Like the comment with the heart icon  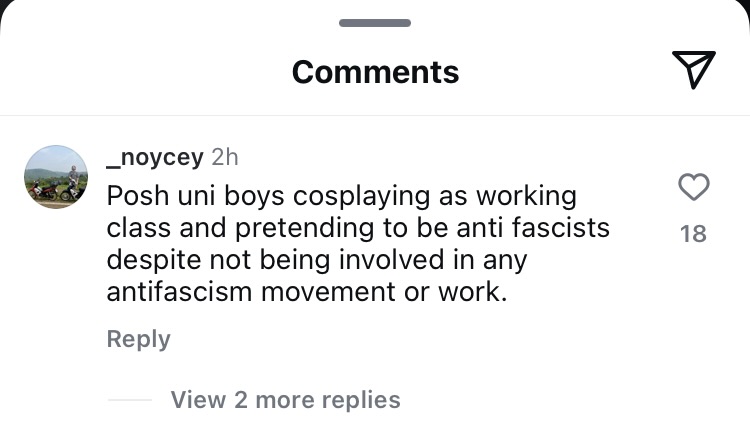tap(693, 187)
